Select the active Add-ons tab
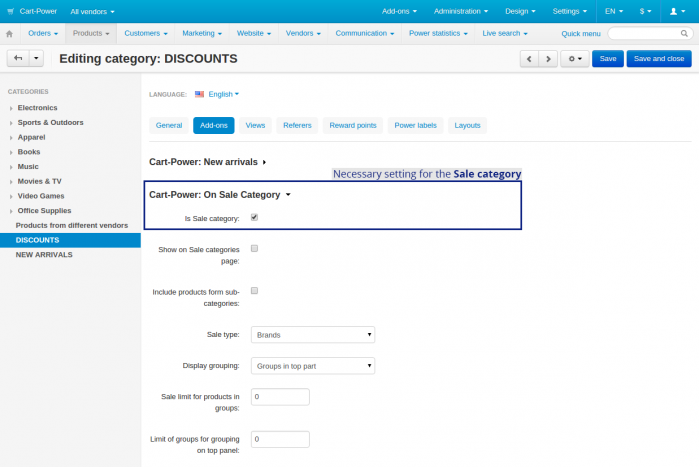Viewport: 700px width, 467px height. coord(214,125)
